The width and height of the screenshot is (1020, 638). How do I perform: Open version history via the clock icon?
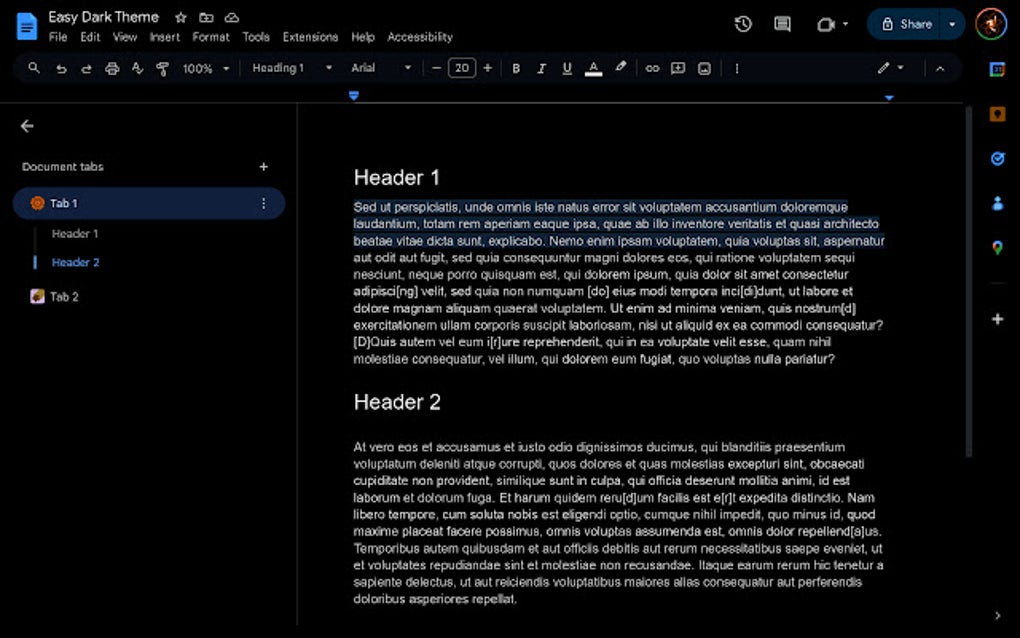coord(741,23)
